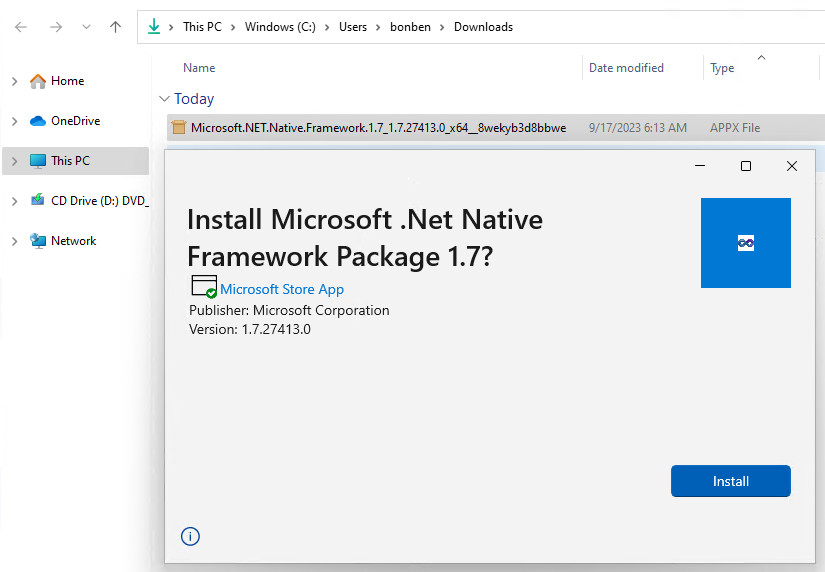This screenshot has height=572, width=825.
Task: Click the info icon in installer dialog
Action: (x=190, y=536)
